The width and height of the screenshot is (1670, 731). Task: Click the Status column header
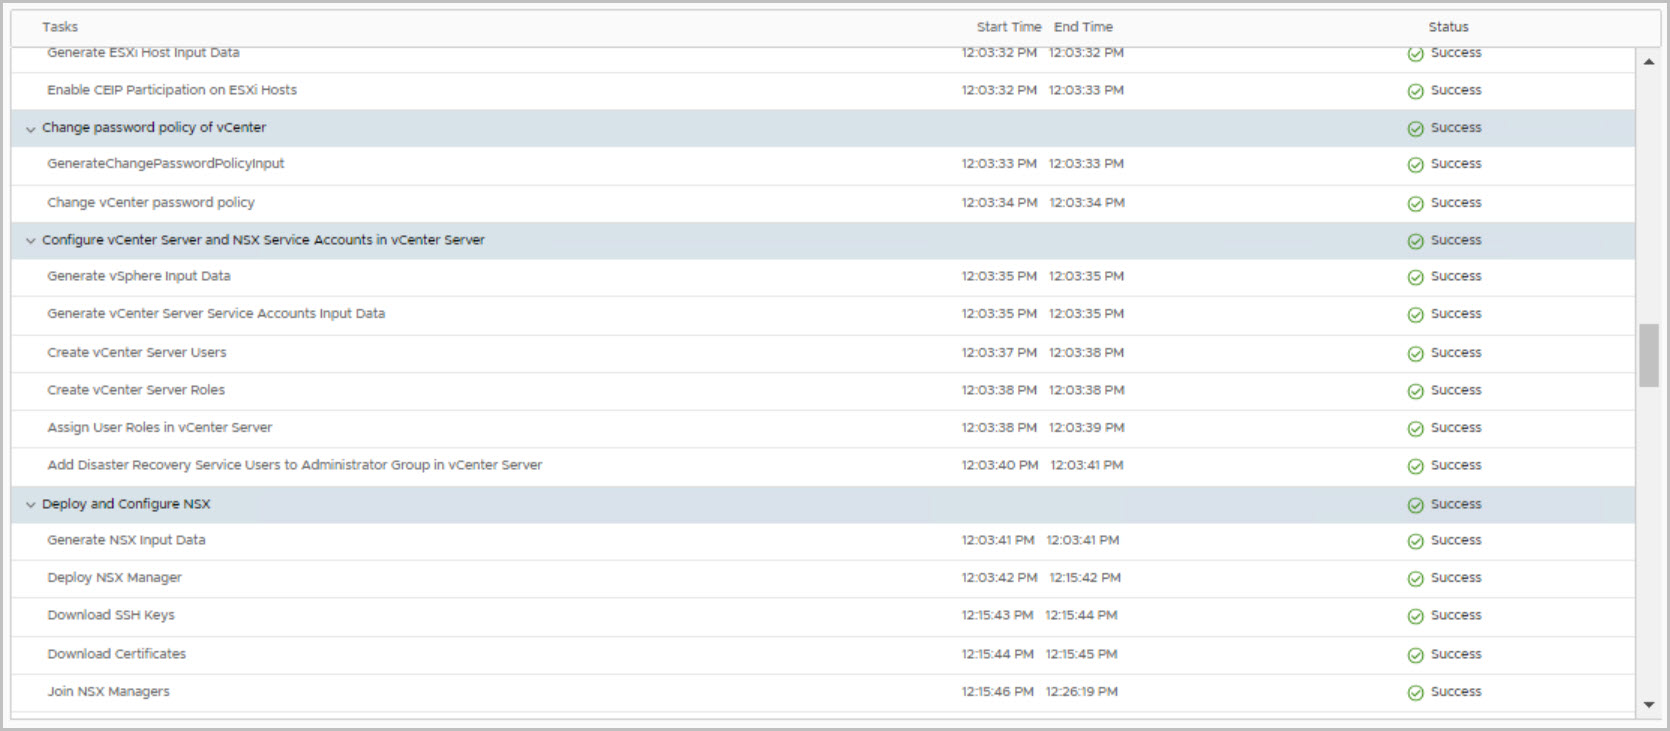pyautogui.click(x=1448, y=27)
